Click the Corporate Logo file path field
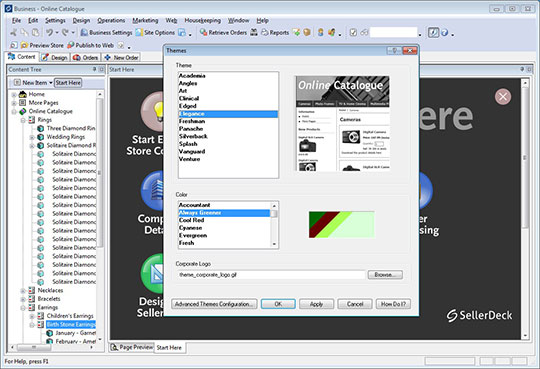540x369 pixels. [271, 275]
